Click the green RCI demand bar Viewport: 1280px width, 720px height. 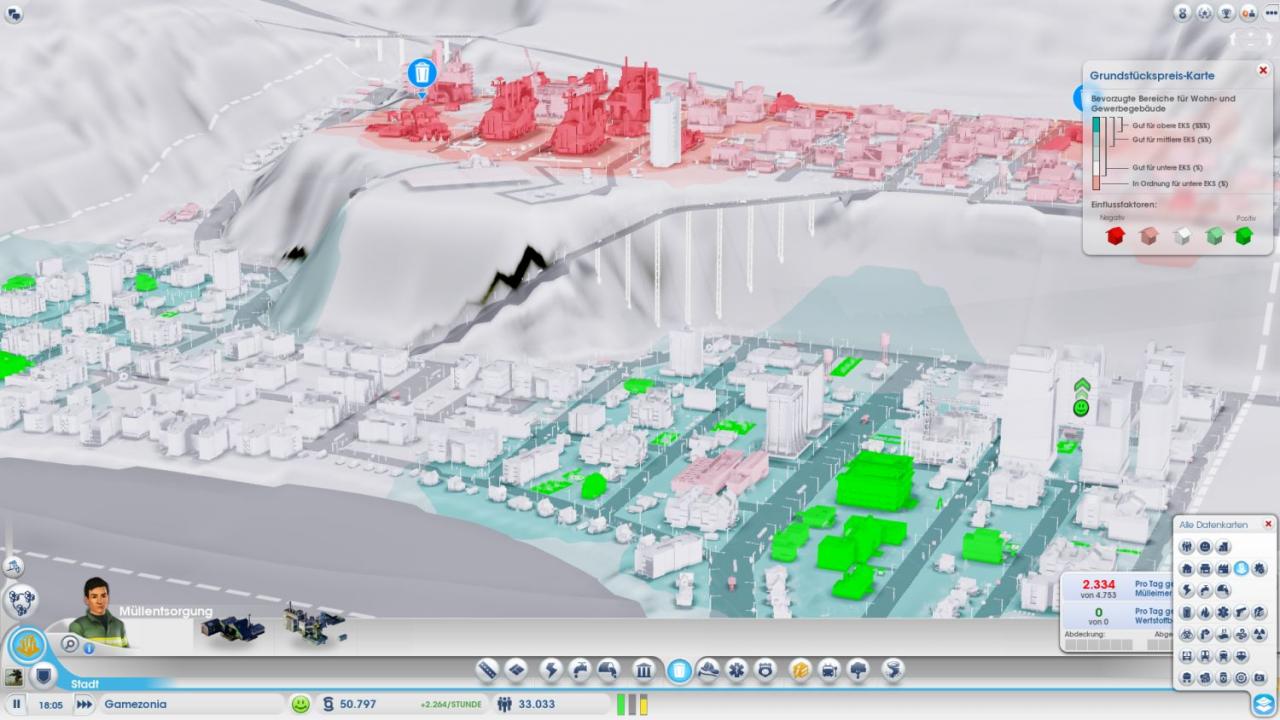621,704
